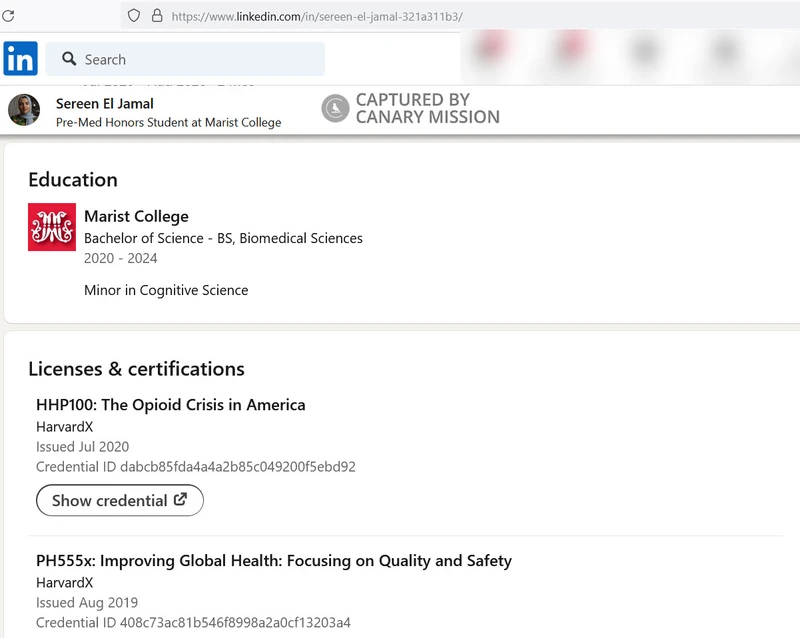Click the Education section heading
Screen dimensions: 800x638
point(72,180)
